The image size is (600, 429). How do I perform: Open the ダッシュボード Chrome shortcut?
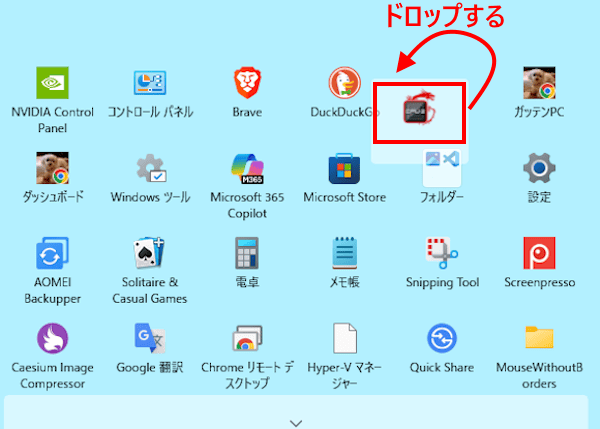(x=52, y=168)
